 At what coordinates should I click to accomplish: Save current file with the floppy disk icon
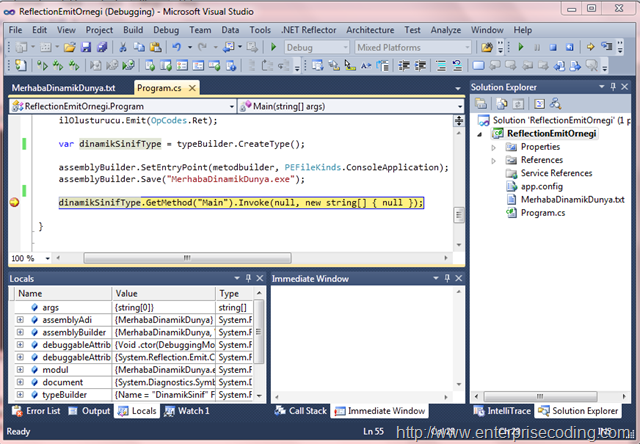click(x=86, y=47)
